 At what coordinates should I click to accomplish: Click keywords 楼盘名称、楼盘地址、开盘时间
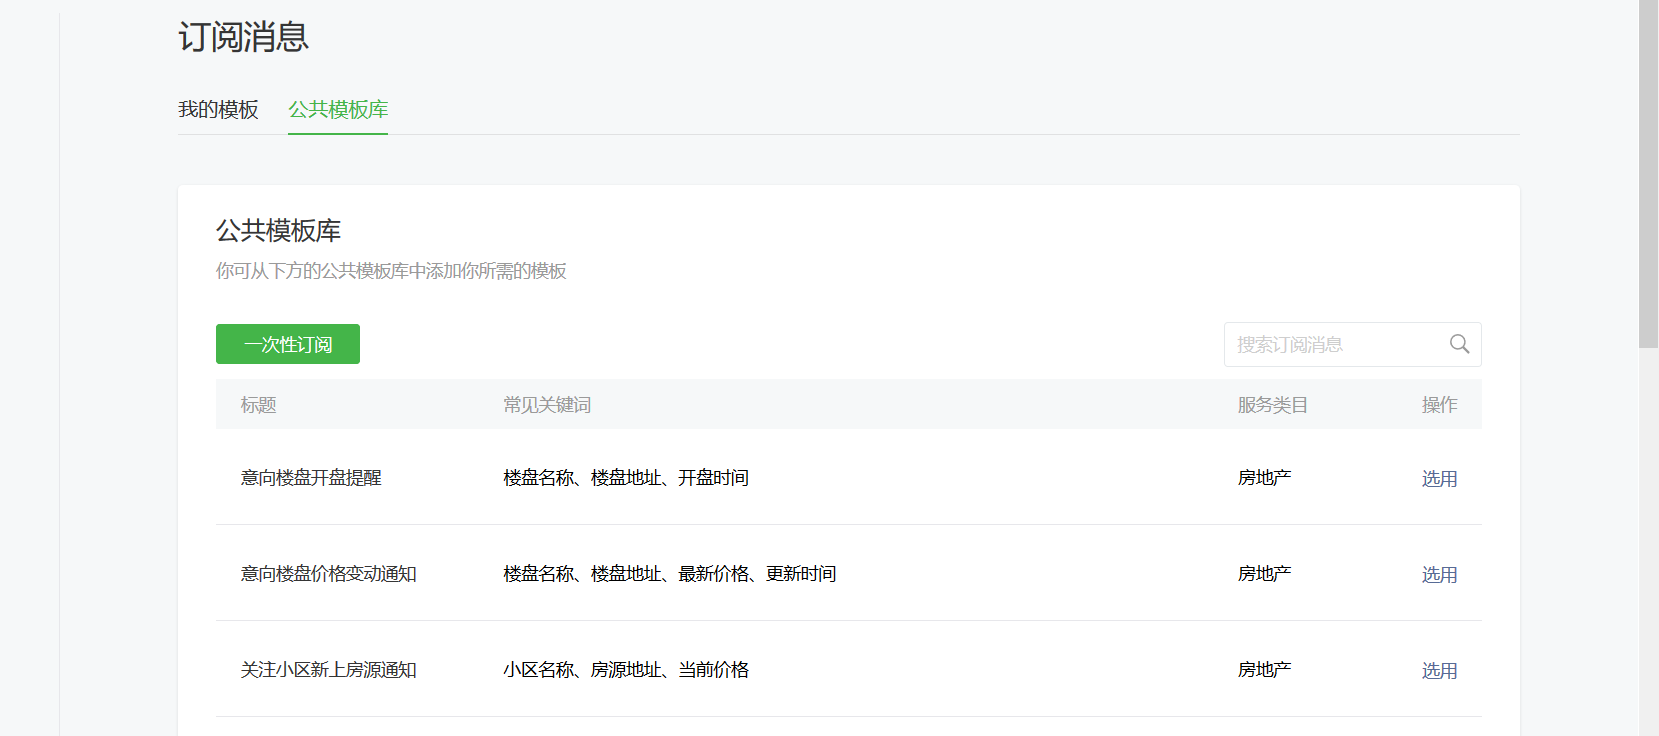coord(626,478)
